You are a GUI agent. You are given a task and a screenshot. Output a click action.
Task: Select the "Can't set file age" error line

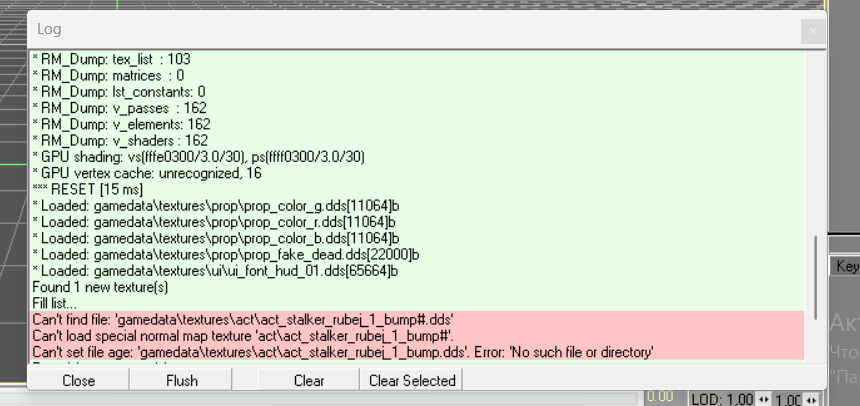coord(416,352)
